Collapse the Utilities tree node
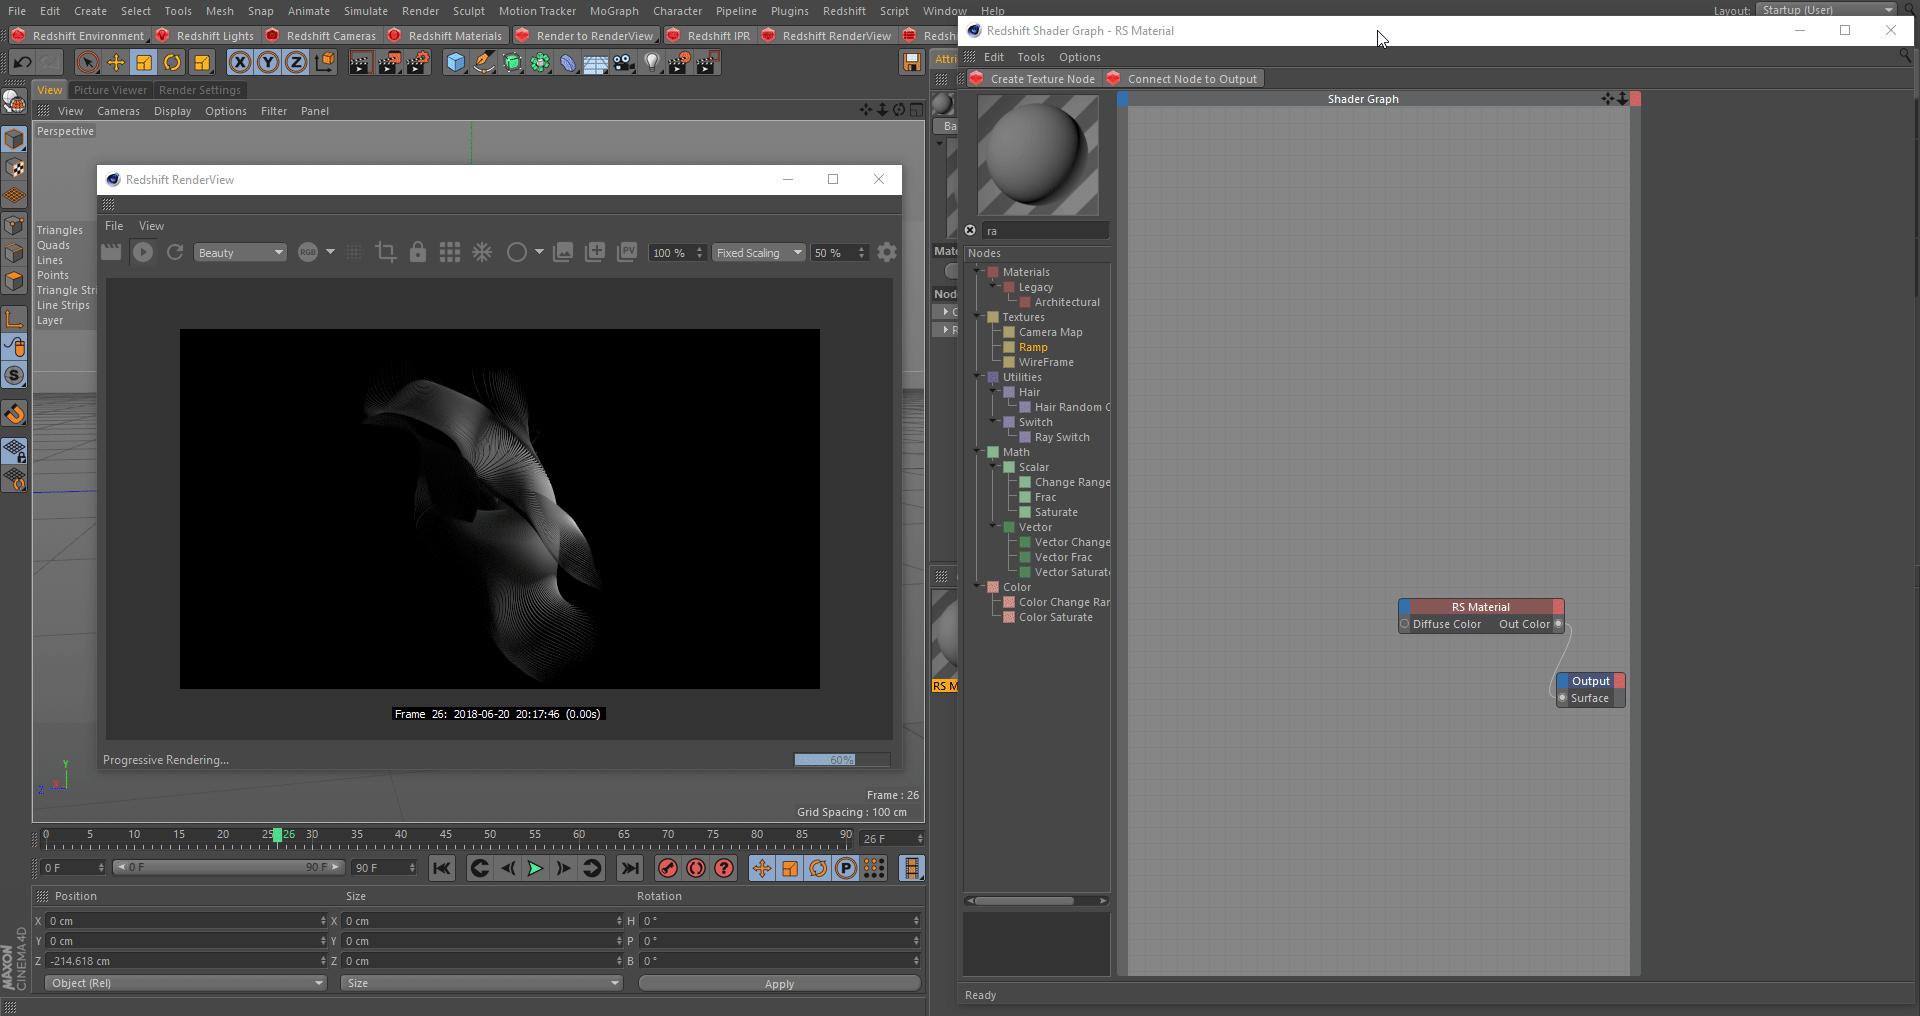Viewport: 1920px width, 1016px height. (x=978, y=377)
